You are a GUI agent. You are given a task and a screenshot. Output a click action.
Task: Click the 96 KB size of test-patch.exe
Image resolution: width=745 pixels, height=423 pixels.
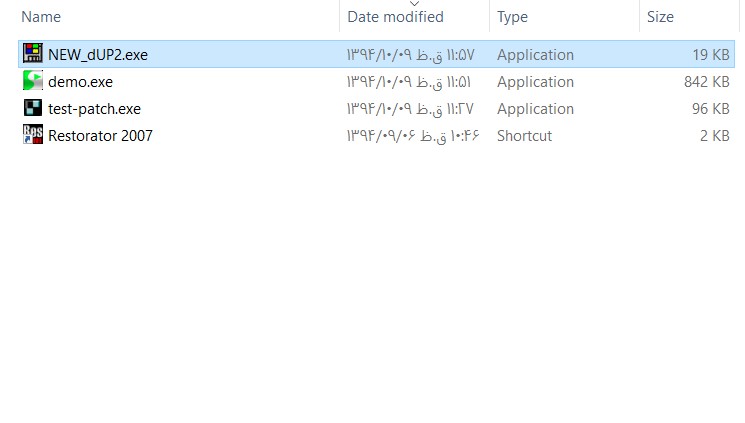pyautogui.click(x=710, y=109)
